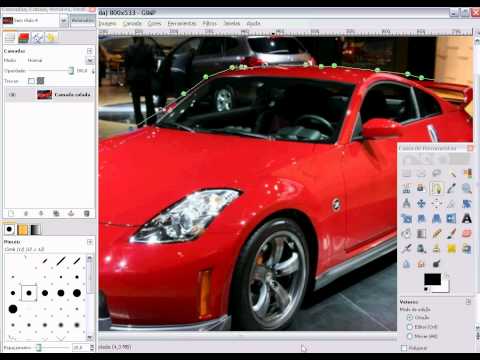480x360 pixels.
Task: Adjust the brush spacing stepper arrows
Action: click(92, 347)
